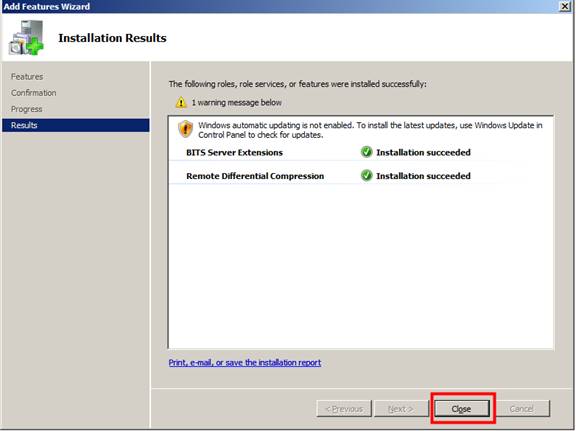This screenshot has width=576, height=431.
Task: Click green checkmark beside BITS Server Extensions
Action: pyautogui.click(x=366, y=152)
